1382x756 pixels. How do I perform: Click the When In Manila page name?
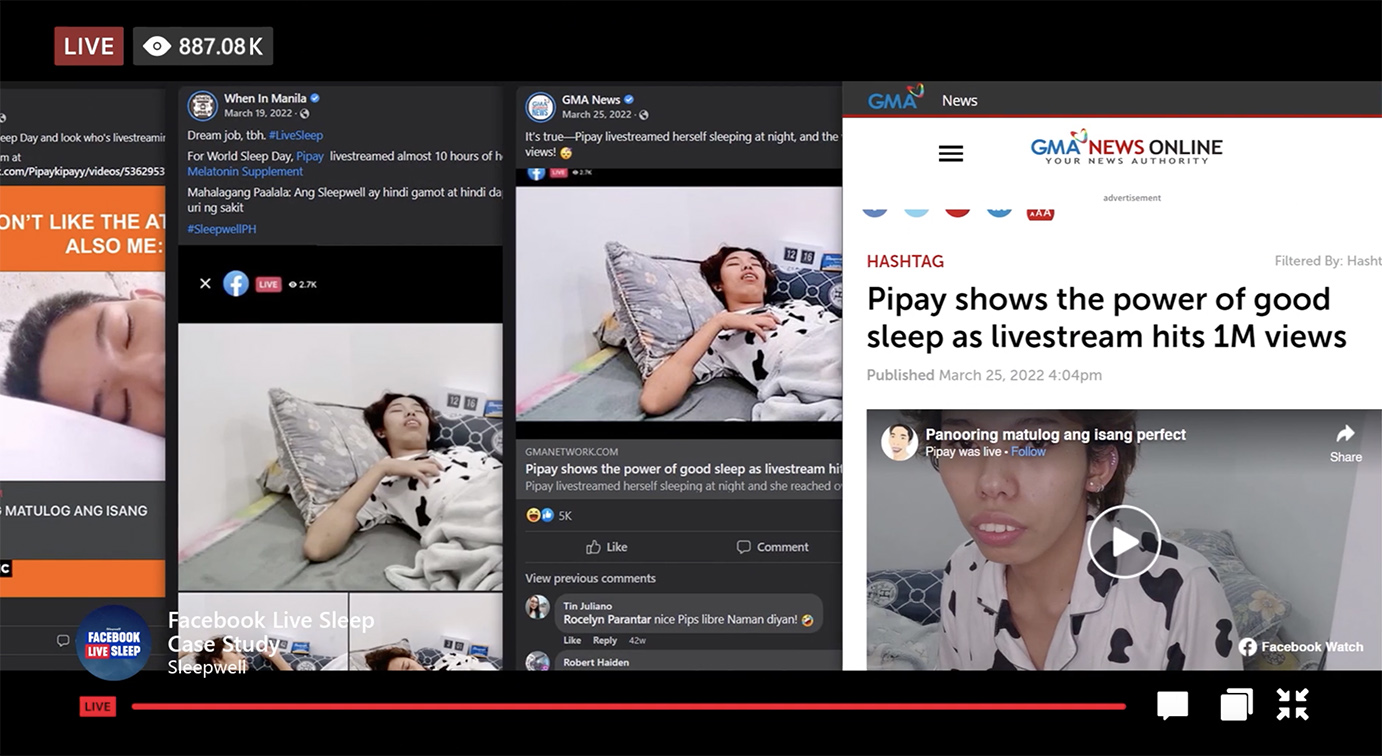pos(265,99)
